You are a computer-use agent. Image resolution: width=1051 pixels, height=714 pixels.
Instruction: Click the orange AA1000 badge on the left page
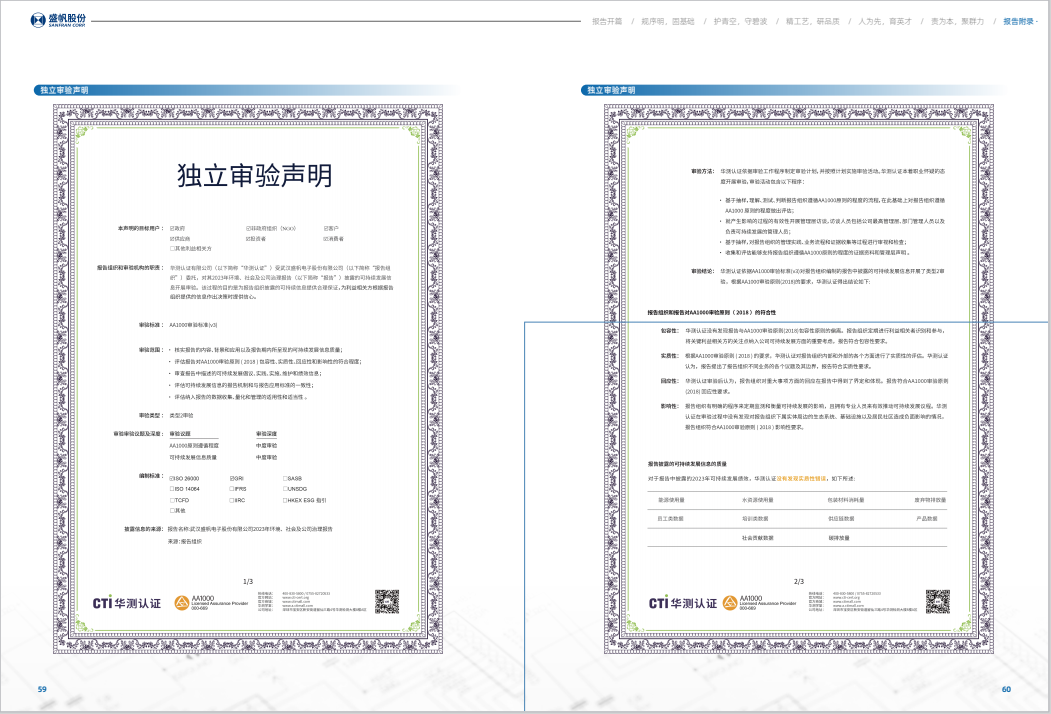coord(181,602)
